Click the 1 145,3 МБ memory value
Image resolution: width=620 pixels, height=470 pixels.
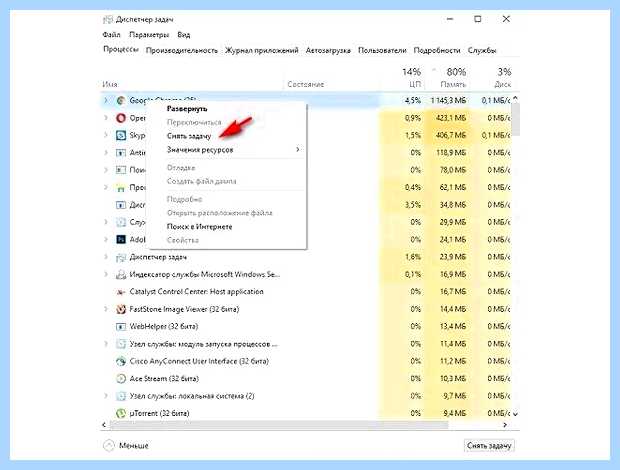[448, 101]
